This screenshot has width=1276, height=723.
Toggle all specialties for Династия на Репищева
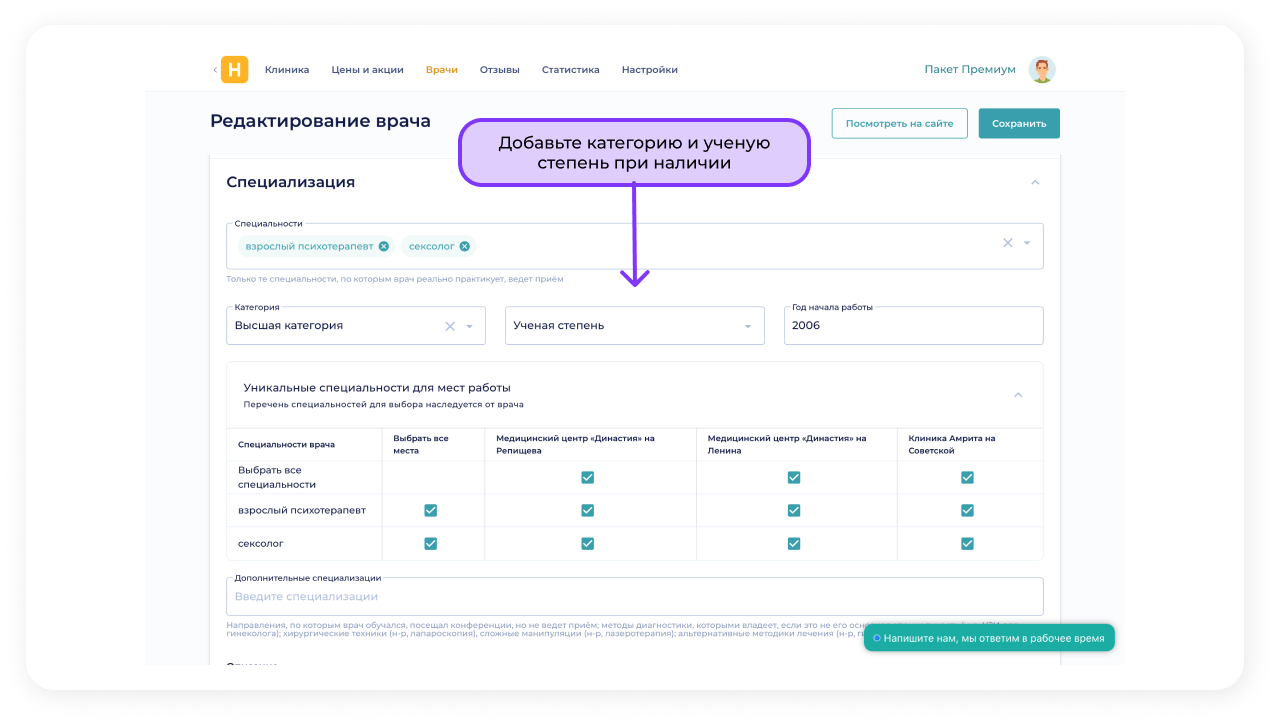pos(588,477)
